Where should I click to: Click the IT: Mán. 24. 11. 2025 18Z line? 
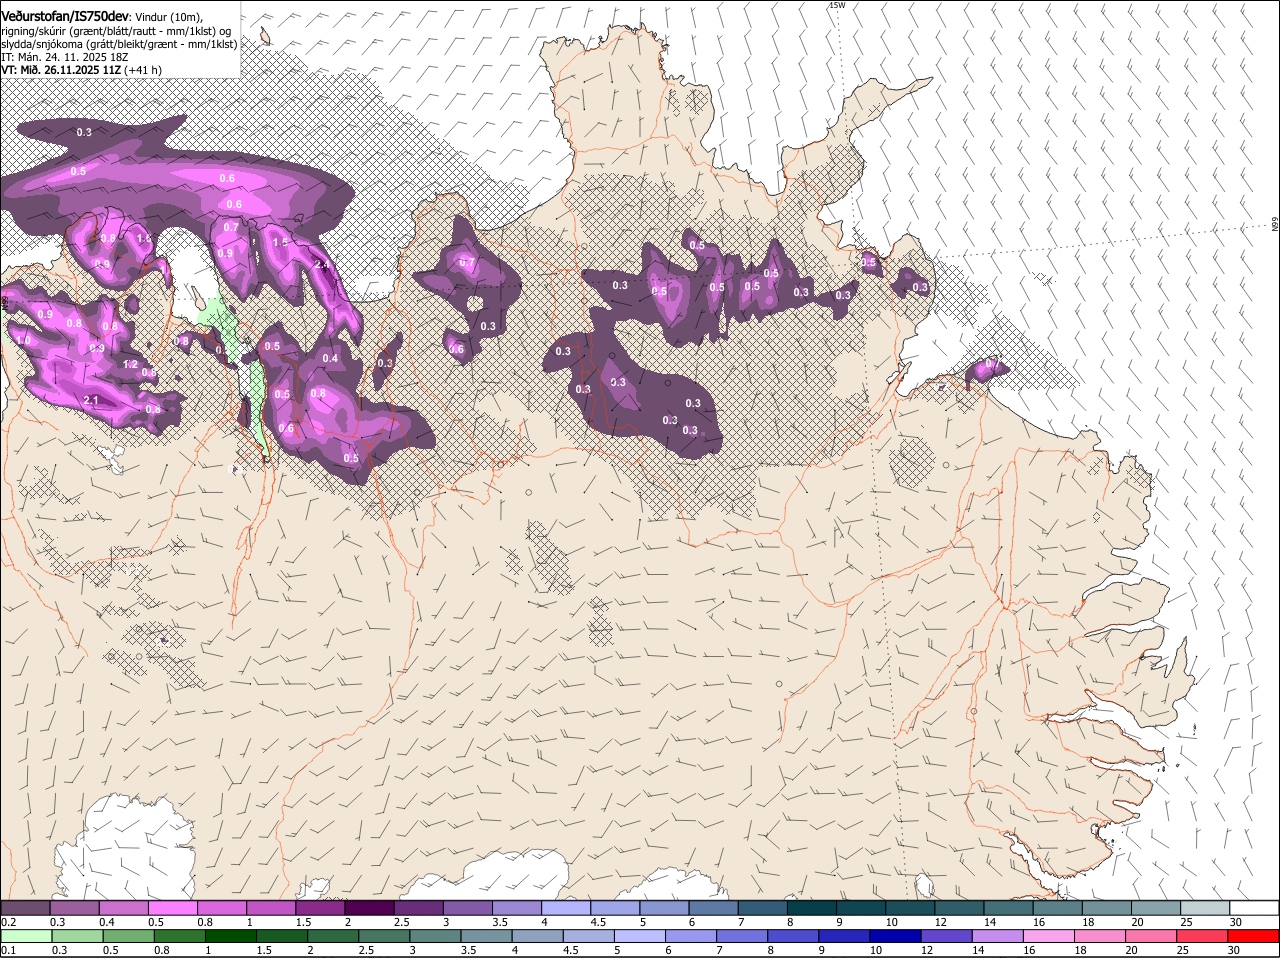point(65,57)
